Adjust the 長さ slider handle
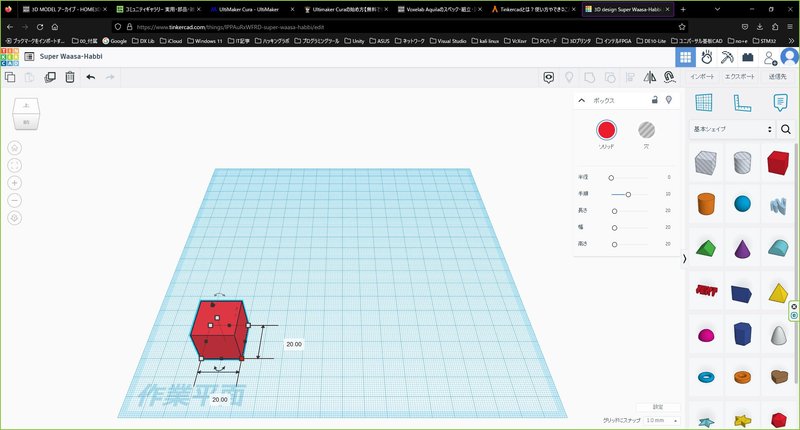Viewport: 800px width, 430px height. 614,211
